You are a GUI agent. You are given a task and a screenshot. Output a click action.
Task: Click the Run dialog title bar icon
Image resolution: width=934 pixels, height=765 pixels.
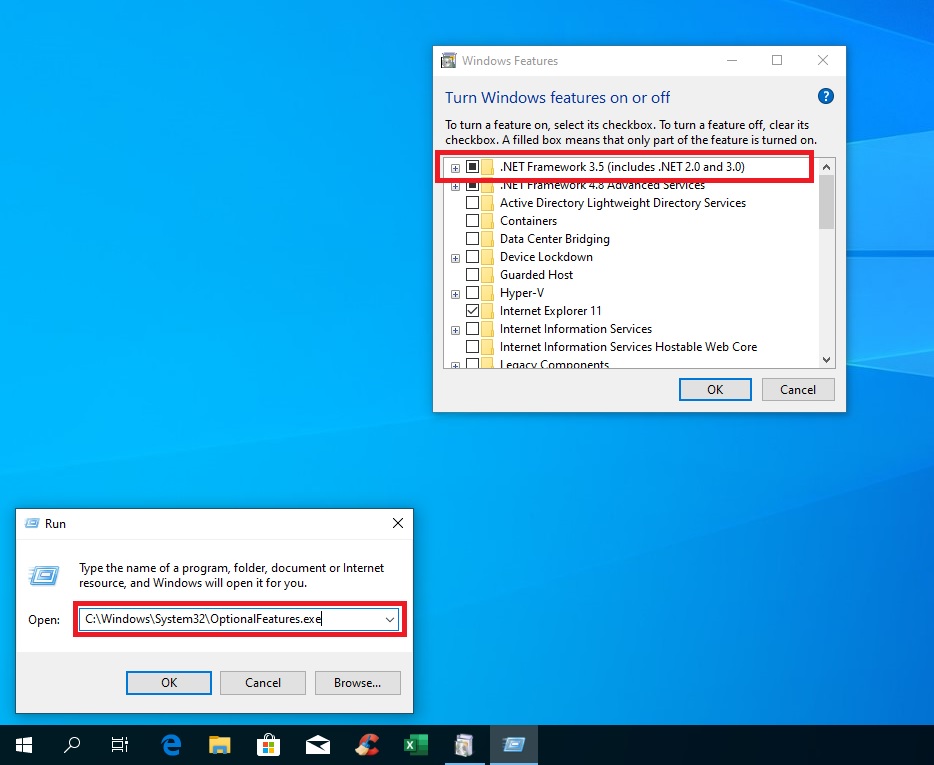[32, 523]
